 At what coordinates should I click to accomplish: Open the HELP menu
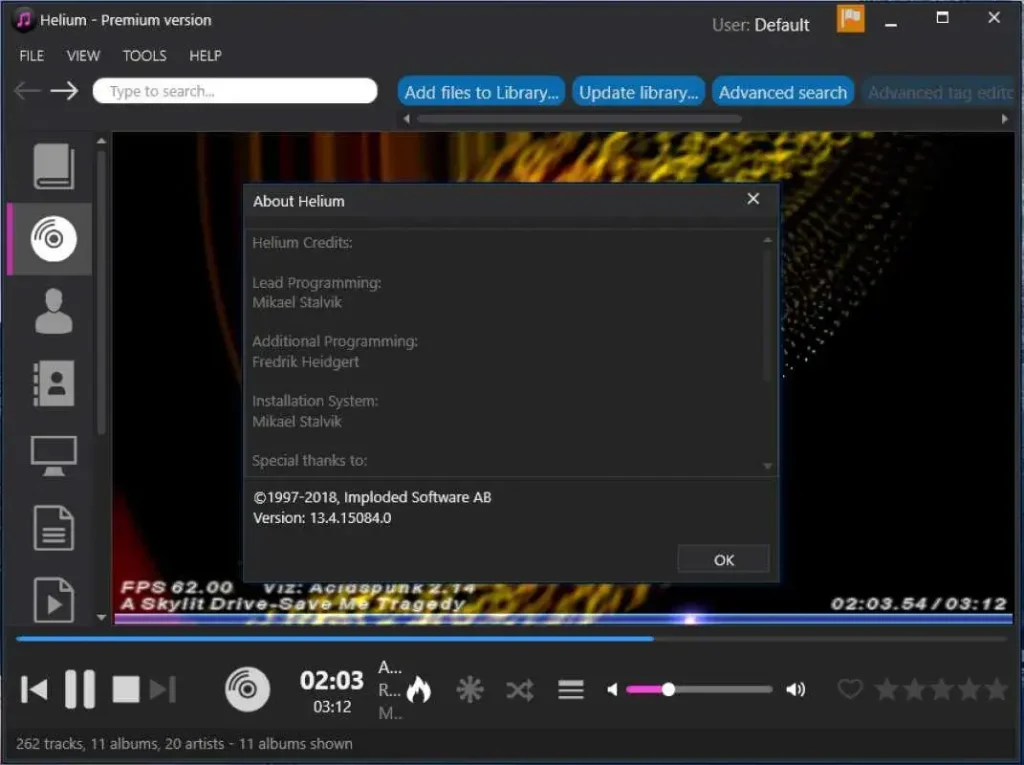(205, 56)
